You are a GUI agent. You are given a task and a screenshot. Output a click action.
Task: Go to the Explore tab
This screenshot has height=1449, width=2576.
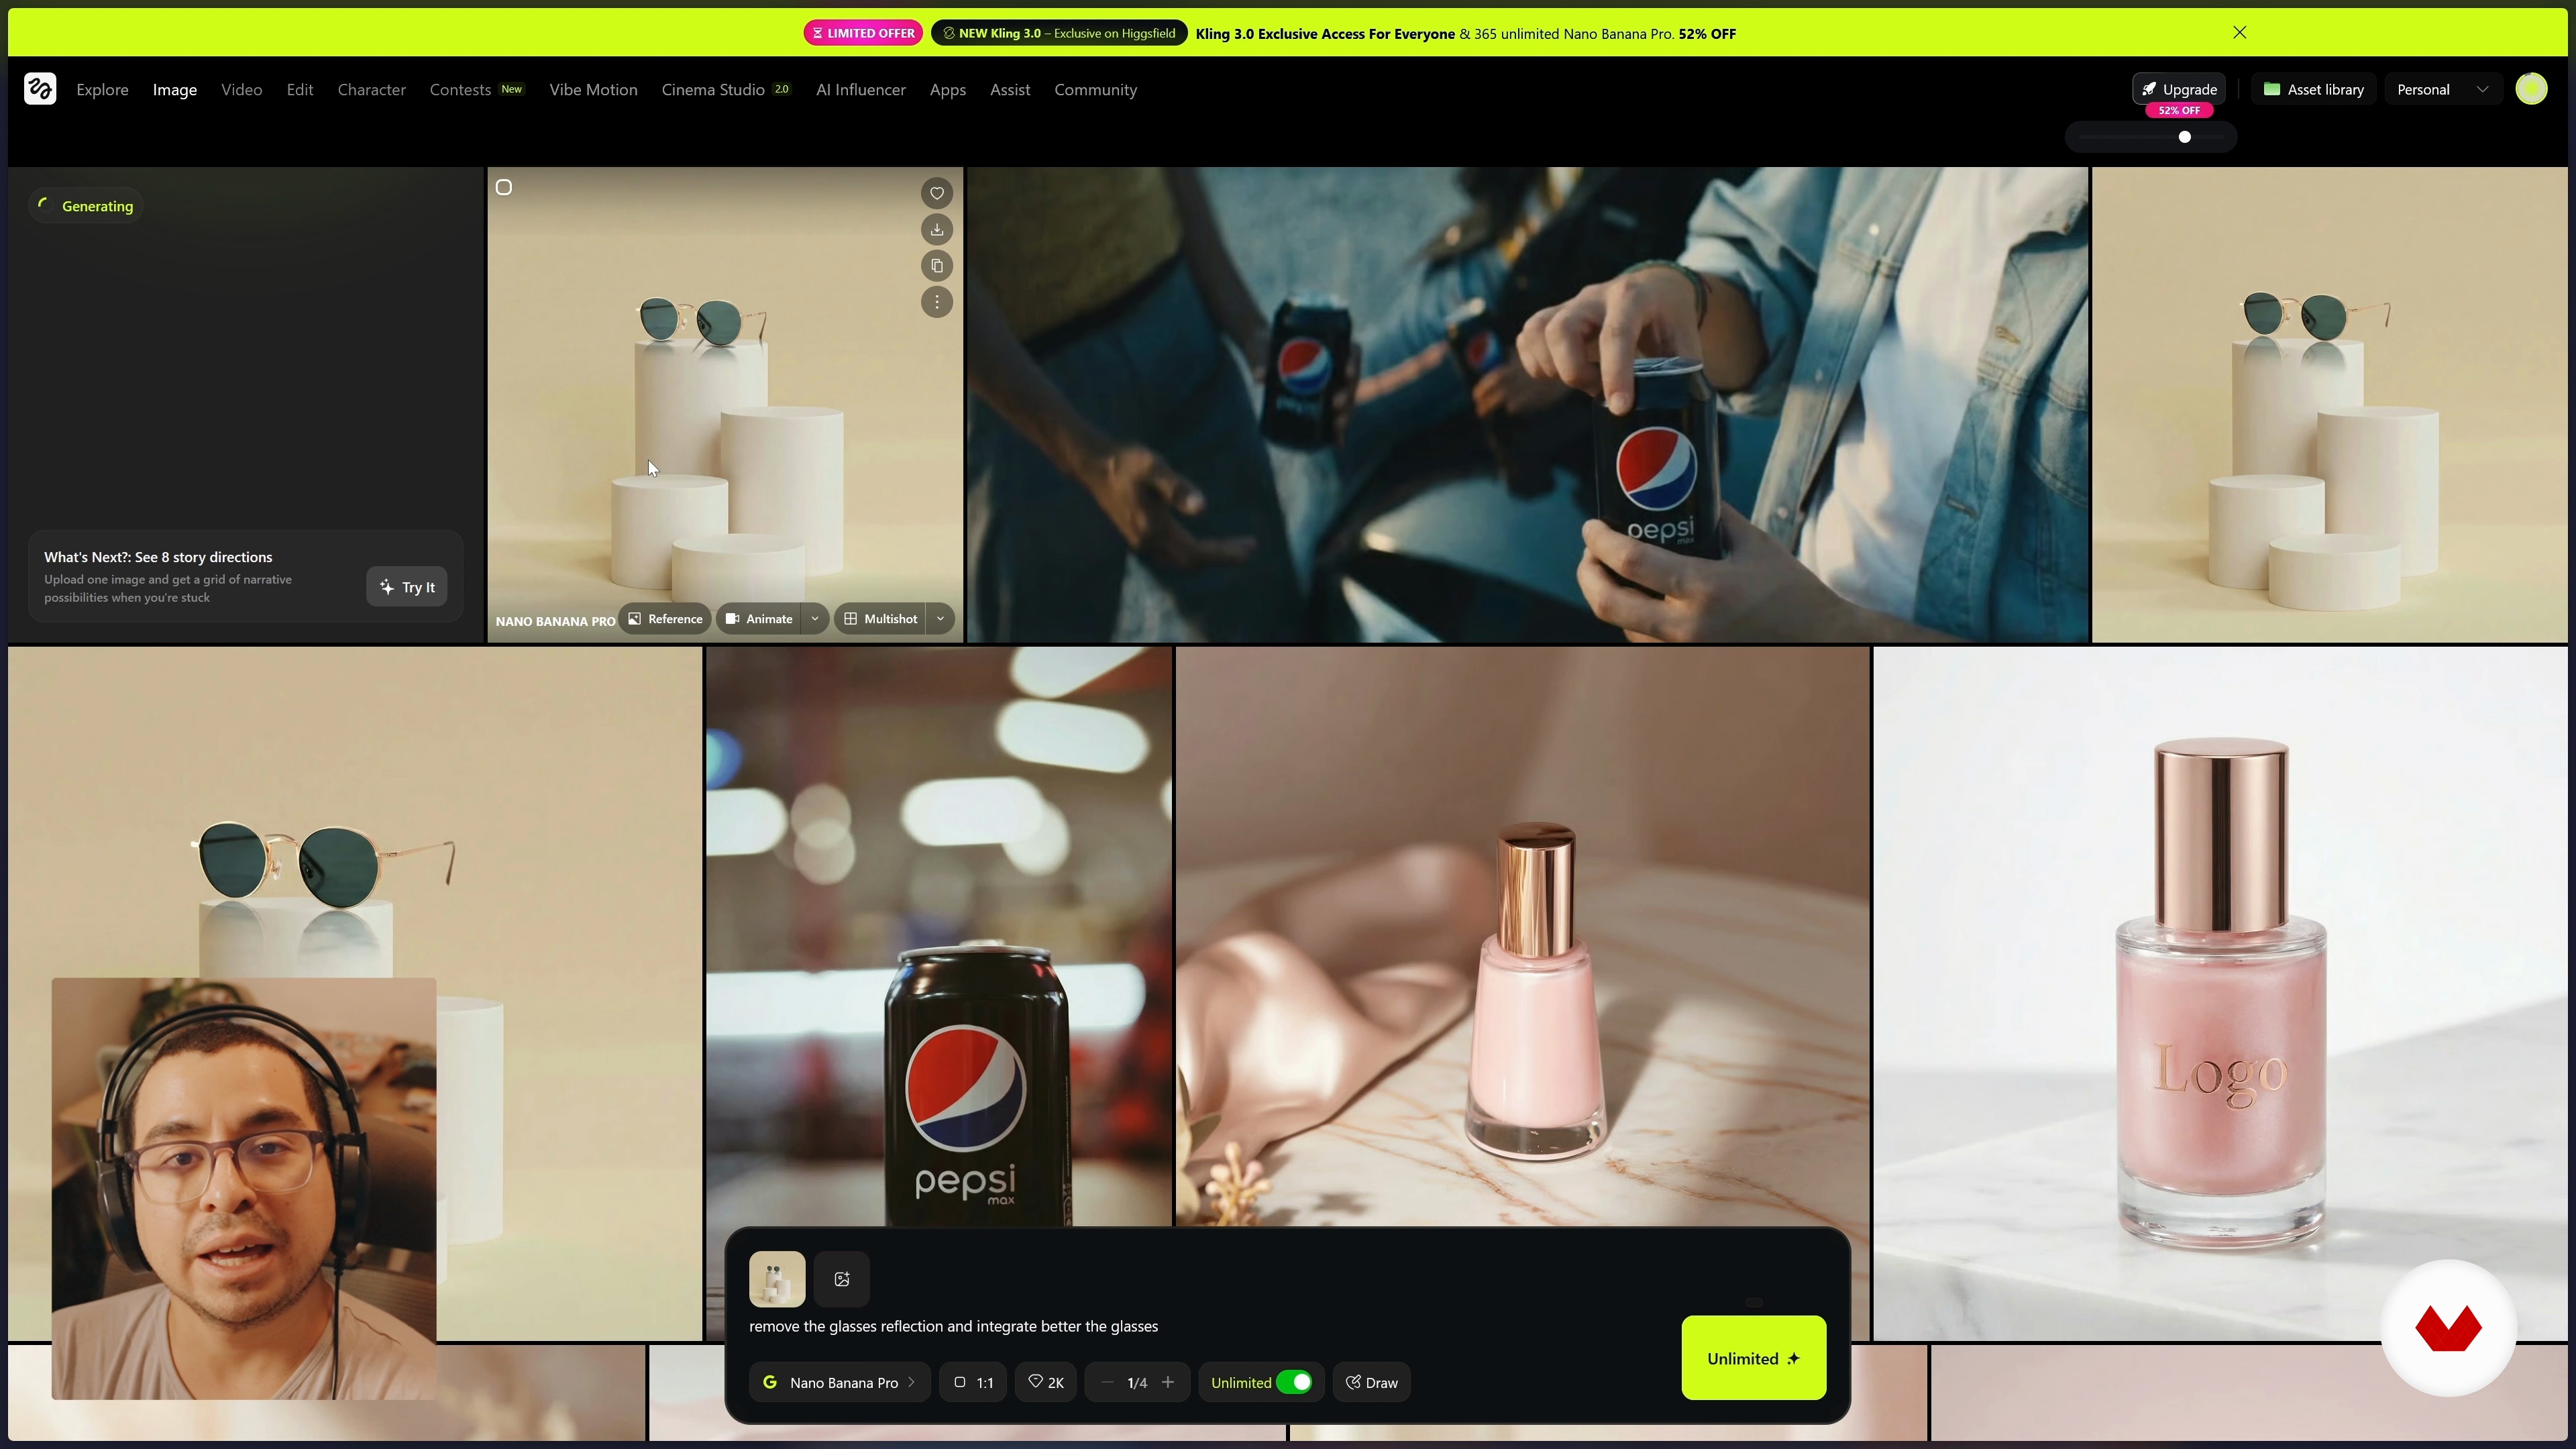[x=102, y=90]
